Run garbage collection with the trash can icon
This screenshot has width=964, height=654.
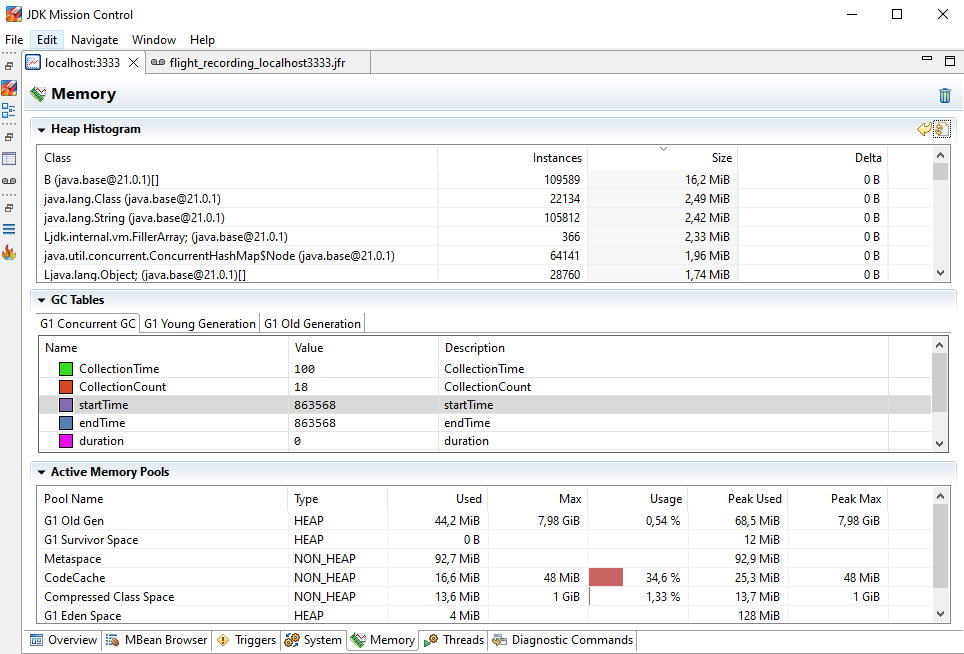[945, 95]
